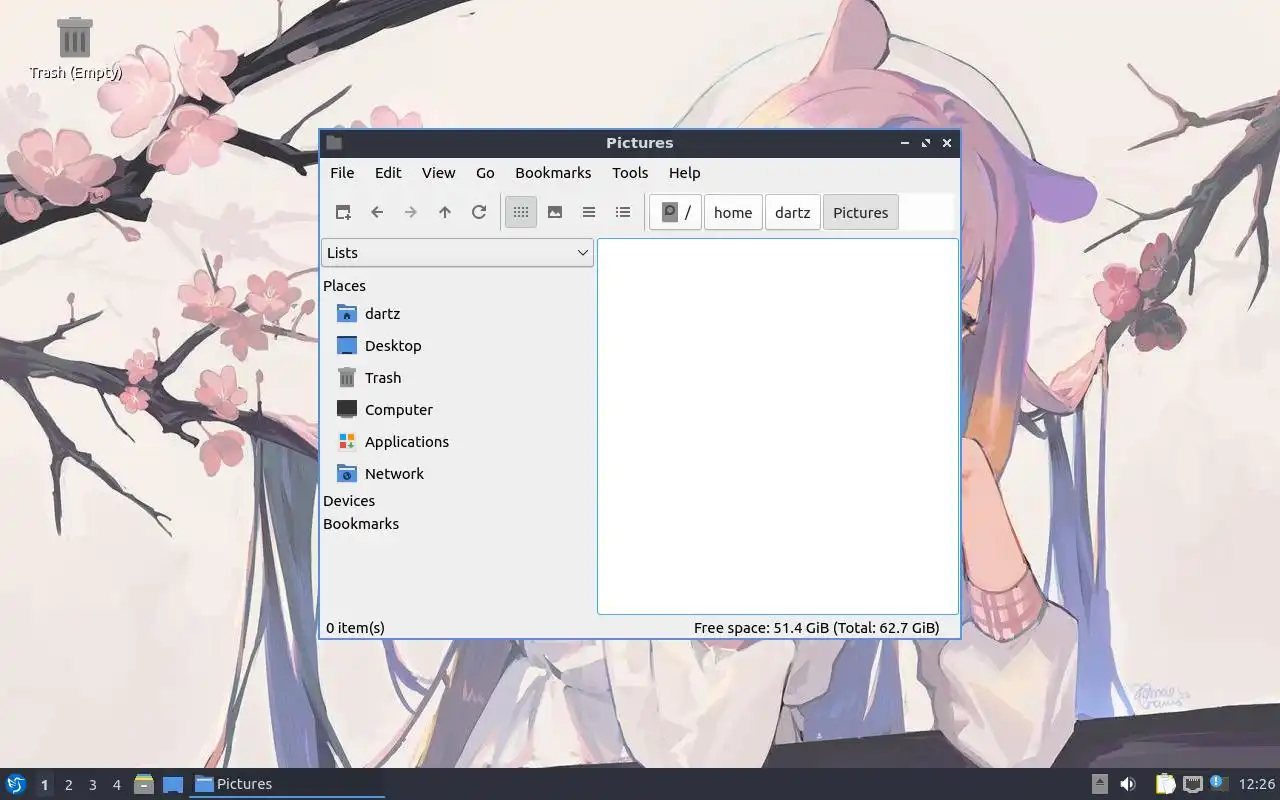Image resolution: width=1280 pixels, height=800 pixels.
Task: Go up to the parent folder
Action: [445, 212]
